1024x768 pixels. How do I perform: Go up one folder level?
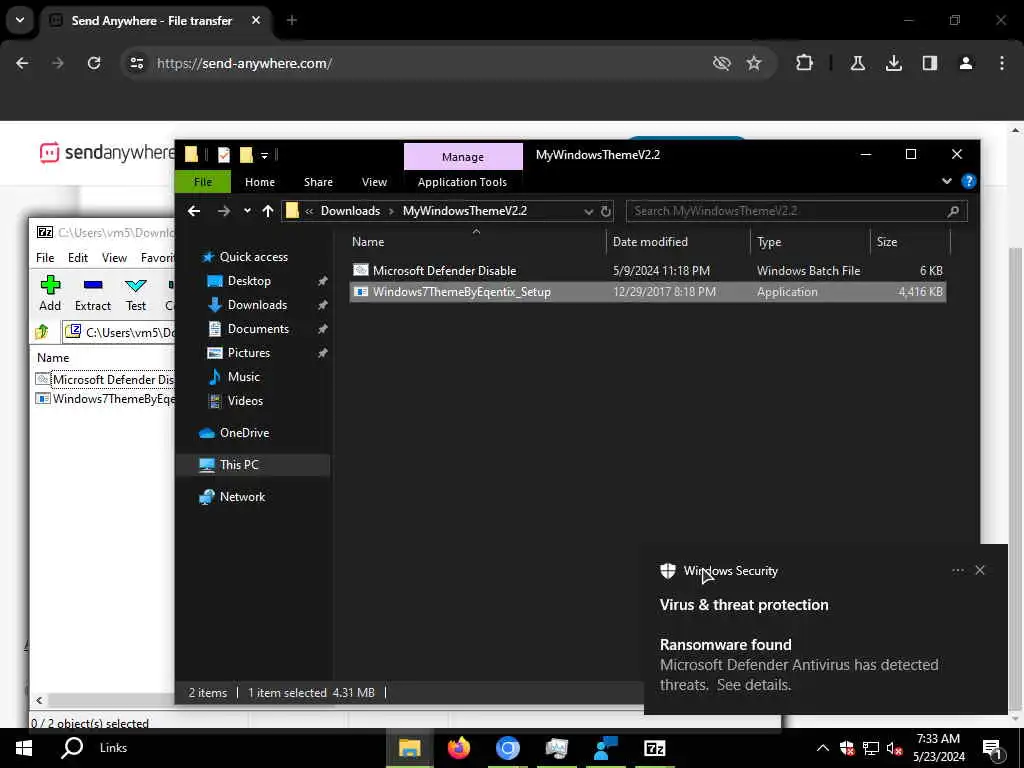pyautogui.click(x=268, y=211)
